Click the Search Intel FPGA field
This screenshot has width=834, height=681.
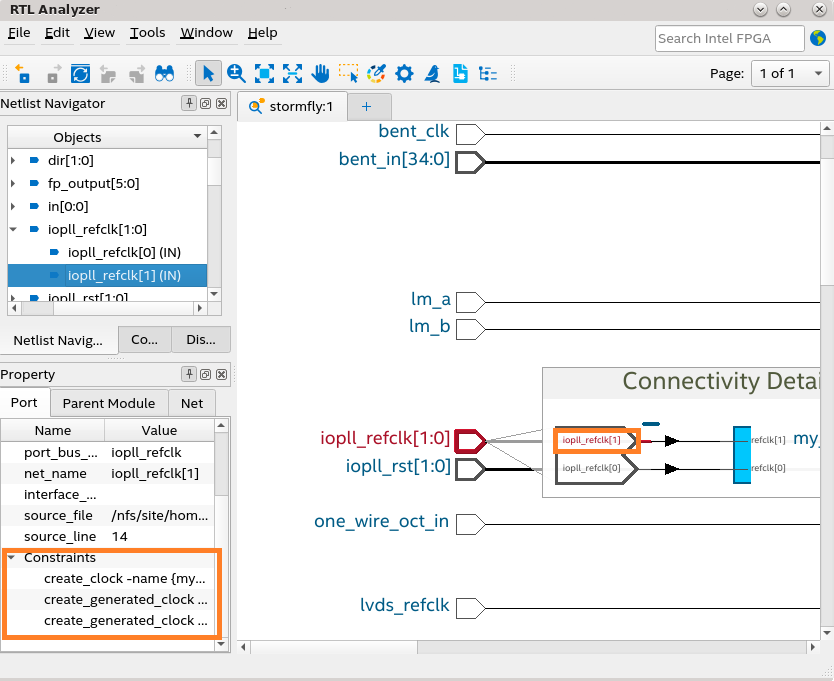(x=729, y=38)
